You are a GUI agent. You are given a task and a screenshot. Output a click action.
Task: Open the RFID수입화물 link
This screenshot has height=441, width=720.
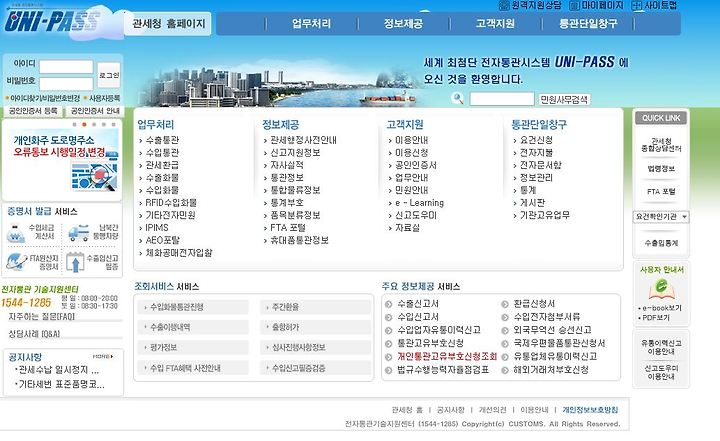171,203
